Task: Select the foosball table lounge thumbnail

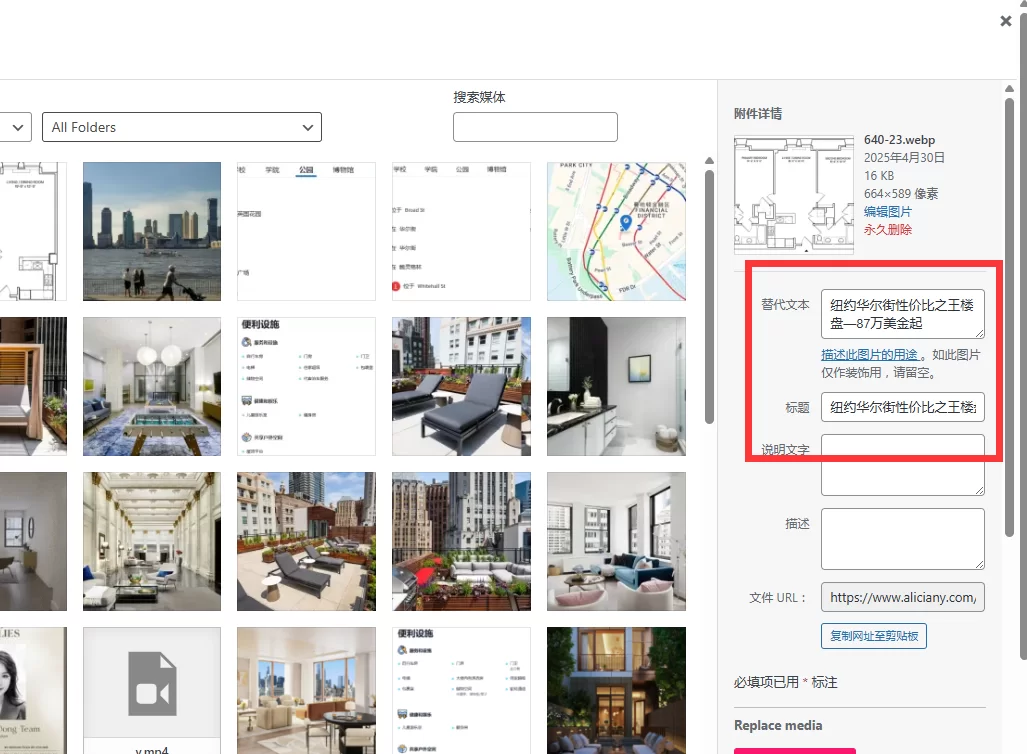Action: coord(152,386)
